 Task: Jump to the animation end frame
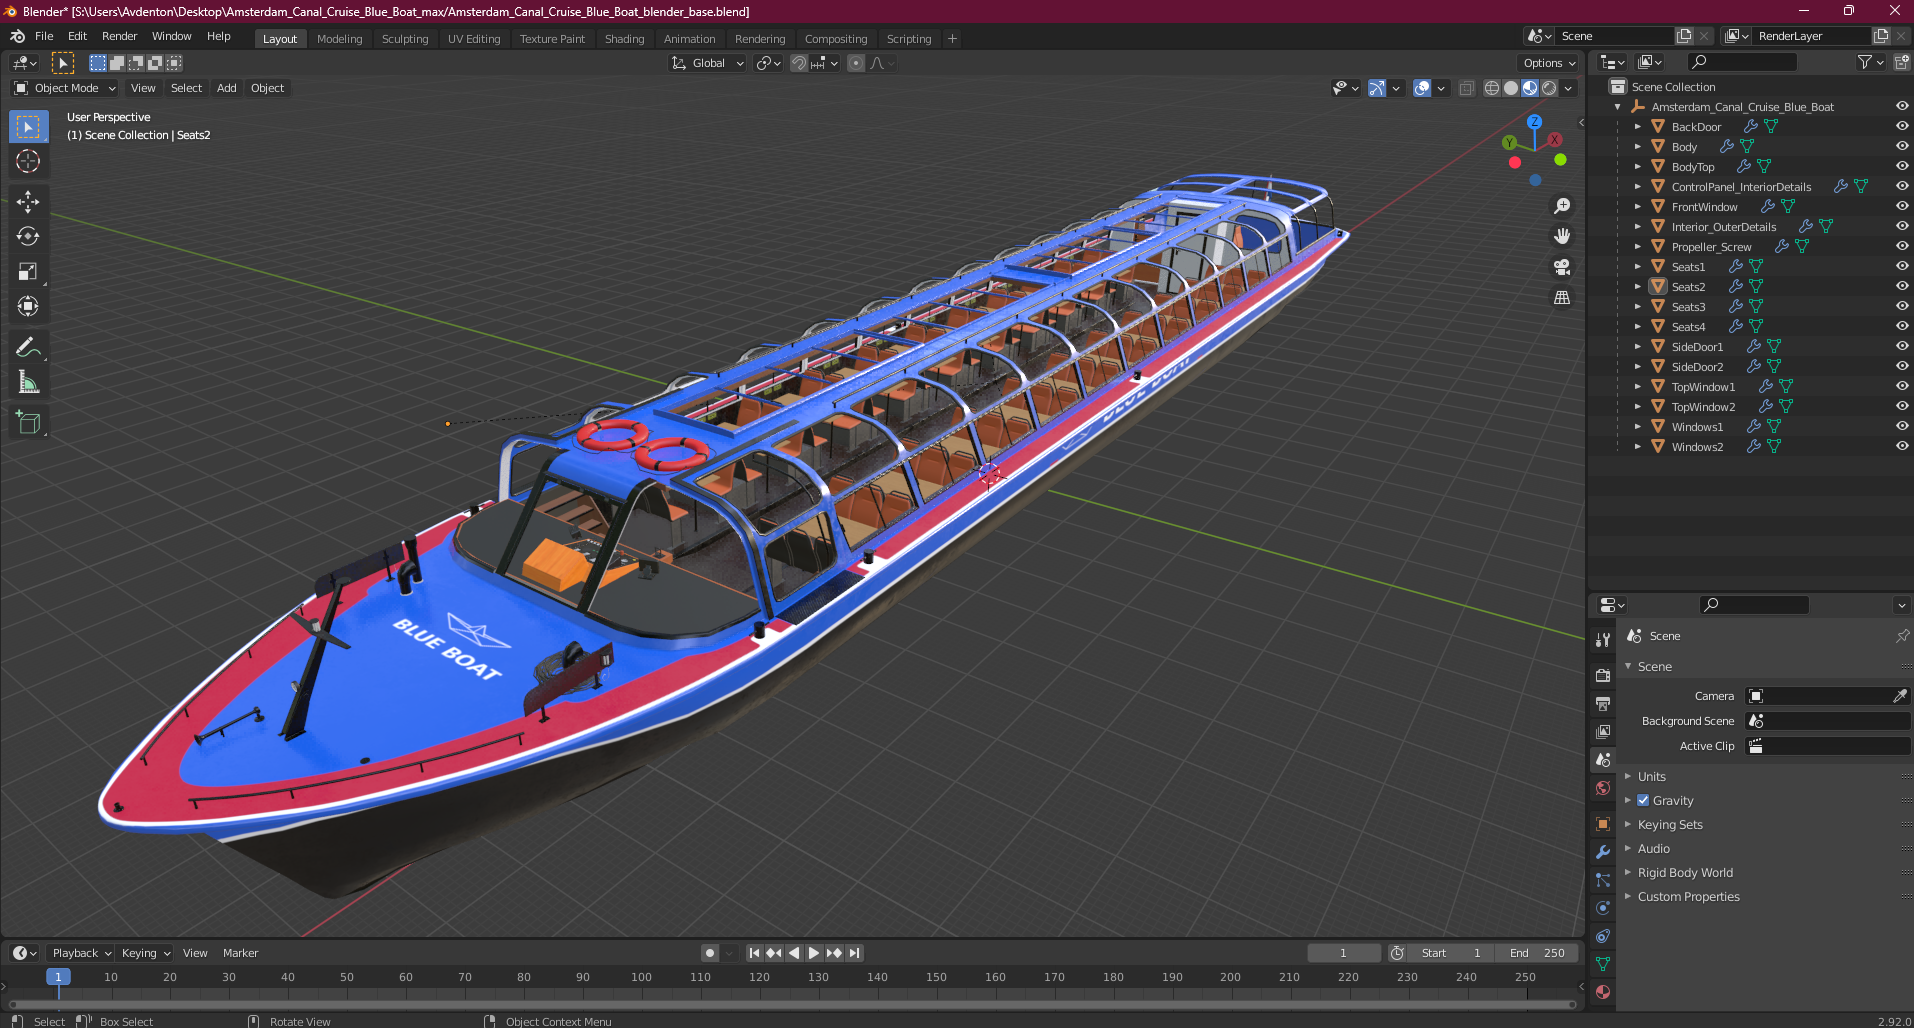tap(854, 953)
